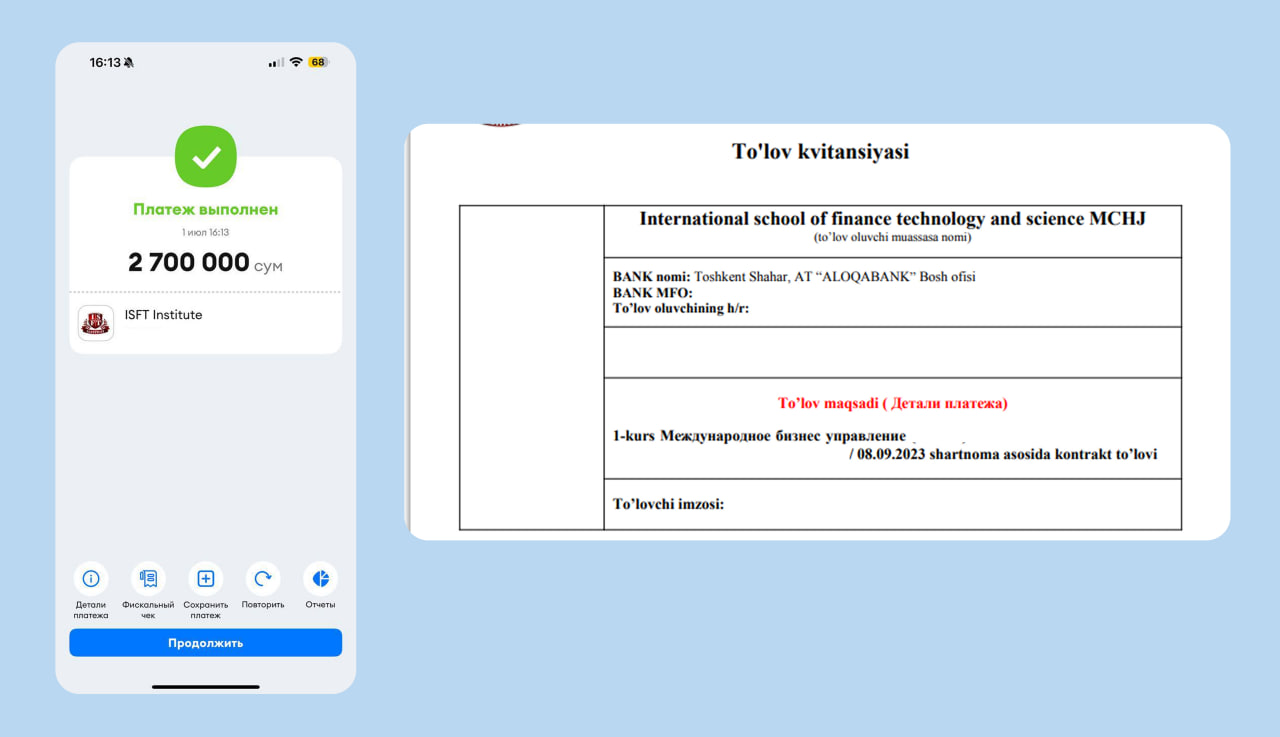This screenshot has width=1280, height=737.
Task: Click the To'lov maqsadi red heading
Action: pyautogui.click(x=892, y=404)
